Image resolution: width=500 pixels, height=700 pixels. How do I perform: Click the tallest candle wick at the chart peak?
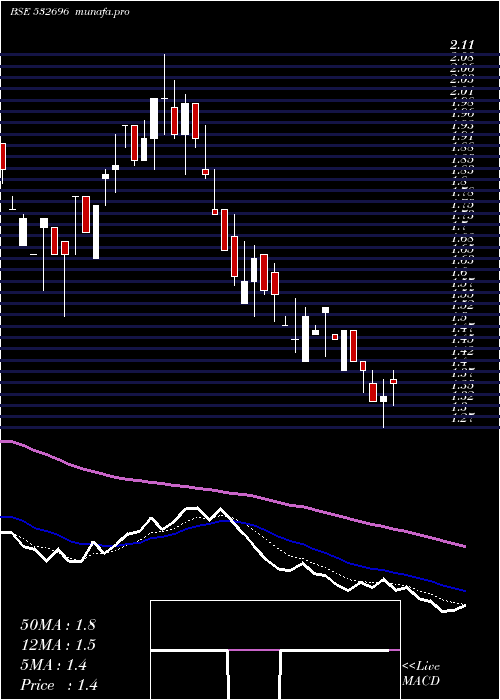click(x=164, y=94)
